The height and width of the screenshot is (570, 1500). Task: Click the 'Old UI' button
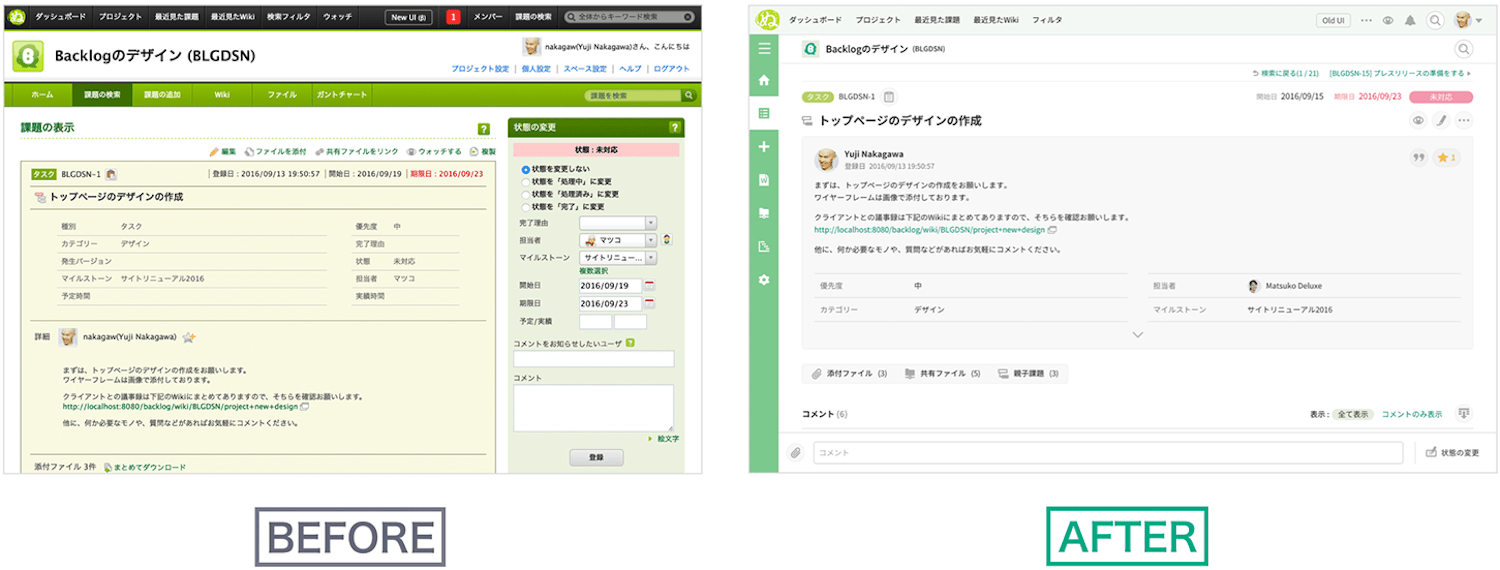point(1332,20)
